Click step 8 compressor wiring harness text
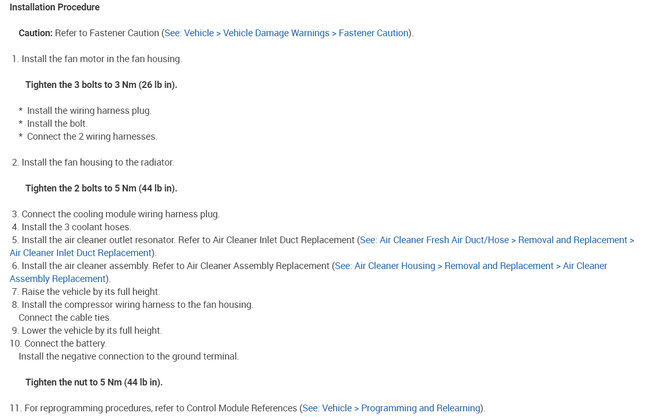 click(136, 304)
